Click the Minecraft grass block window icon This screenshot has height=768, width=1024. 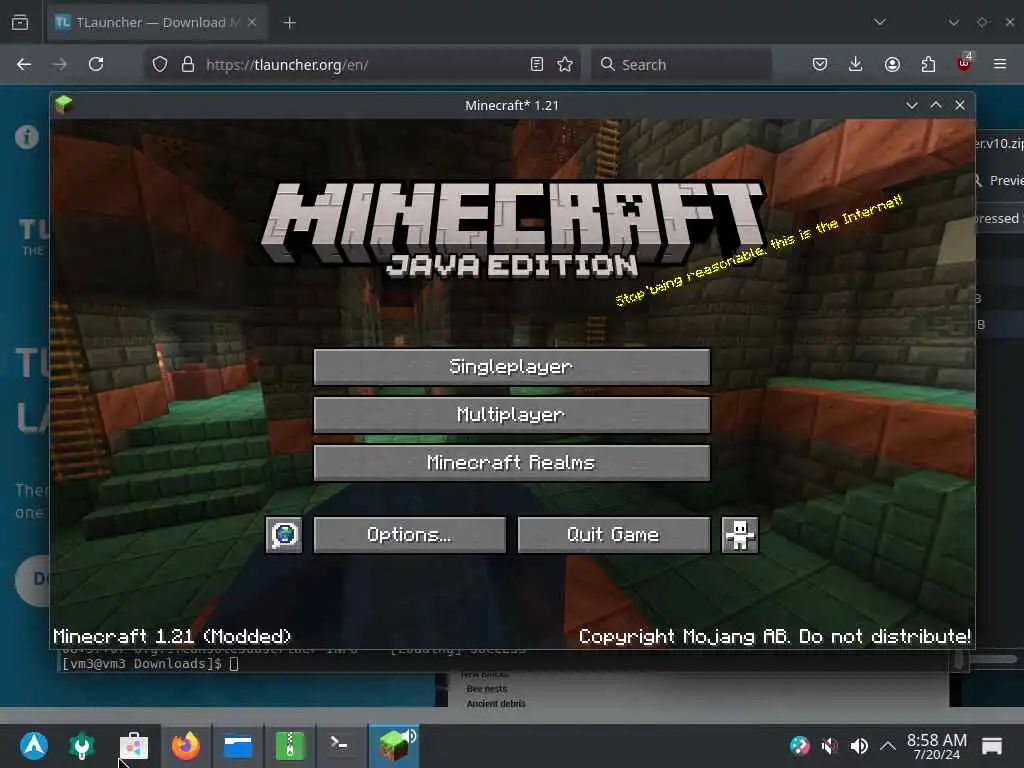[63, 104]
